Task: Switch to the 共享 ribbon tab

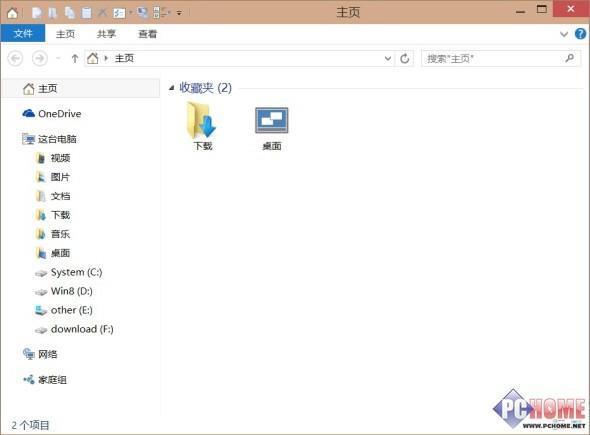Action: pos(106,34)
